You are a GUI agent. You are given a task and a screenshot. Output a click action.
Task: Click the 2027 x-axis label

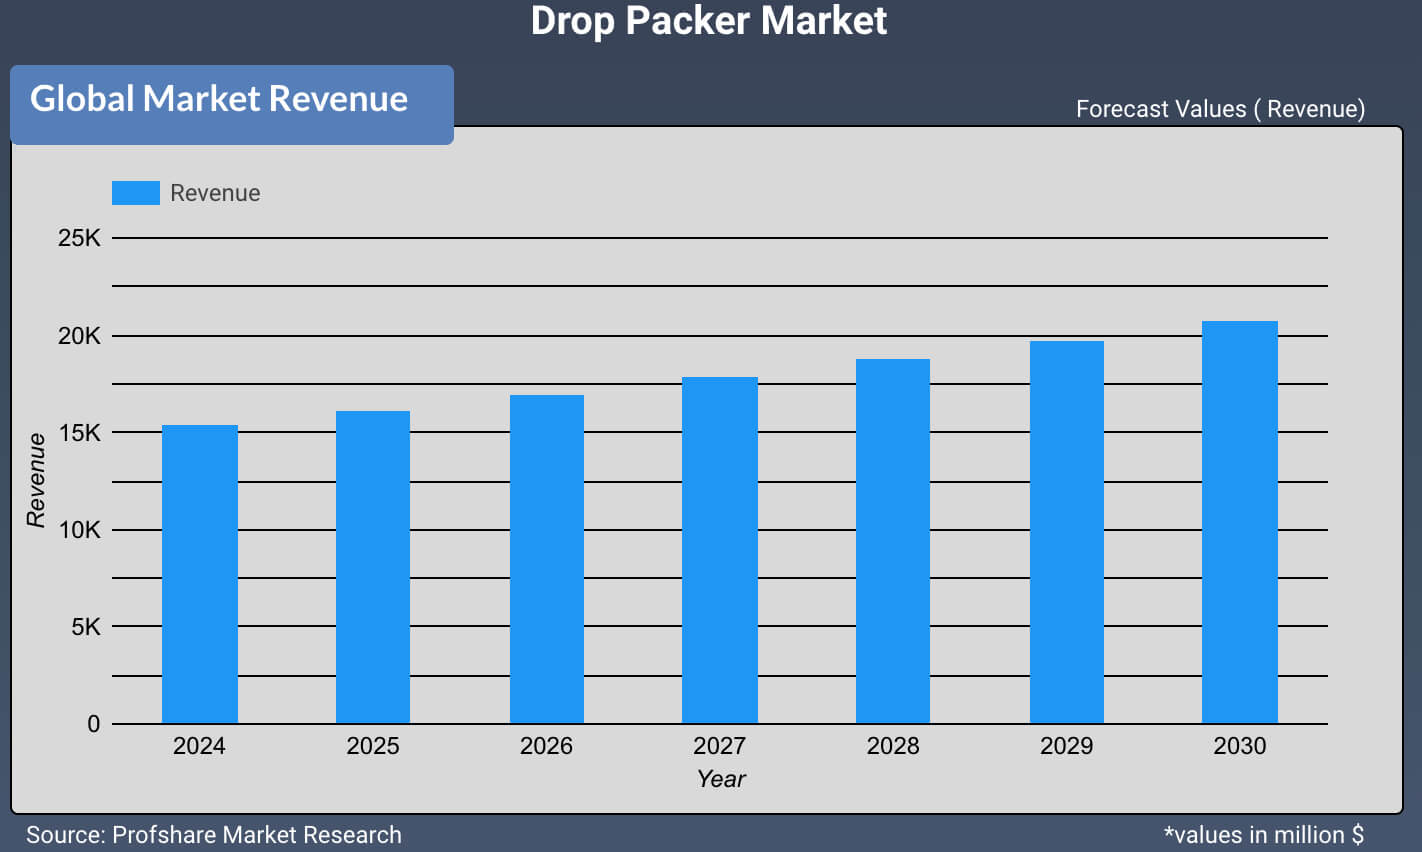[x=720, y=746]
